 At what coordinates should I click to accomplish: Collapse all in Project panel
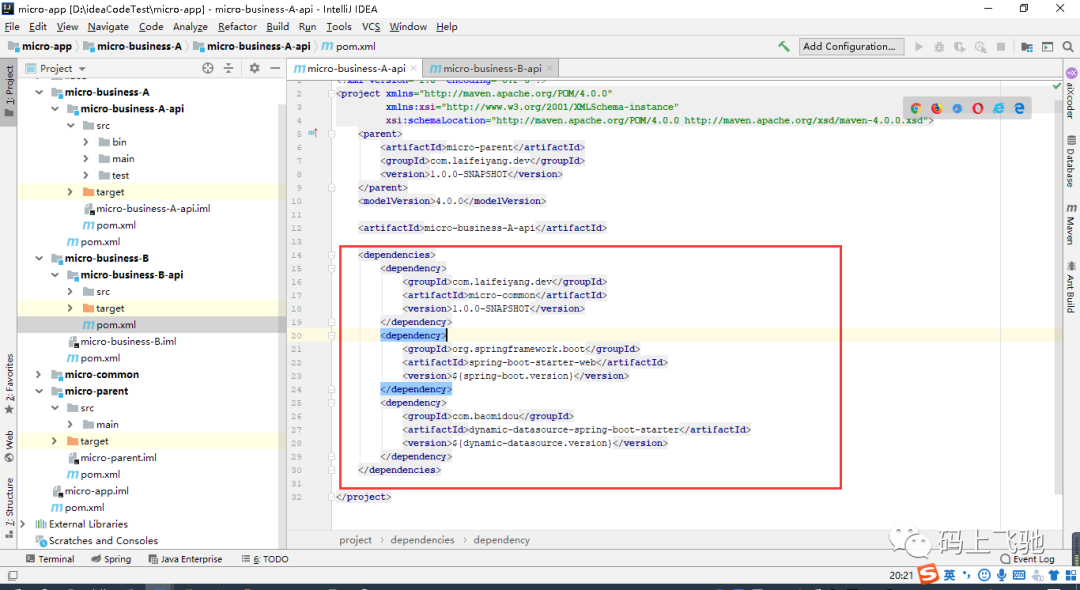[228, 68]
